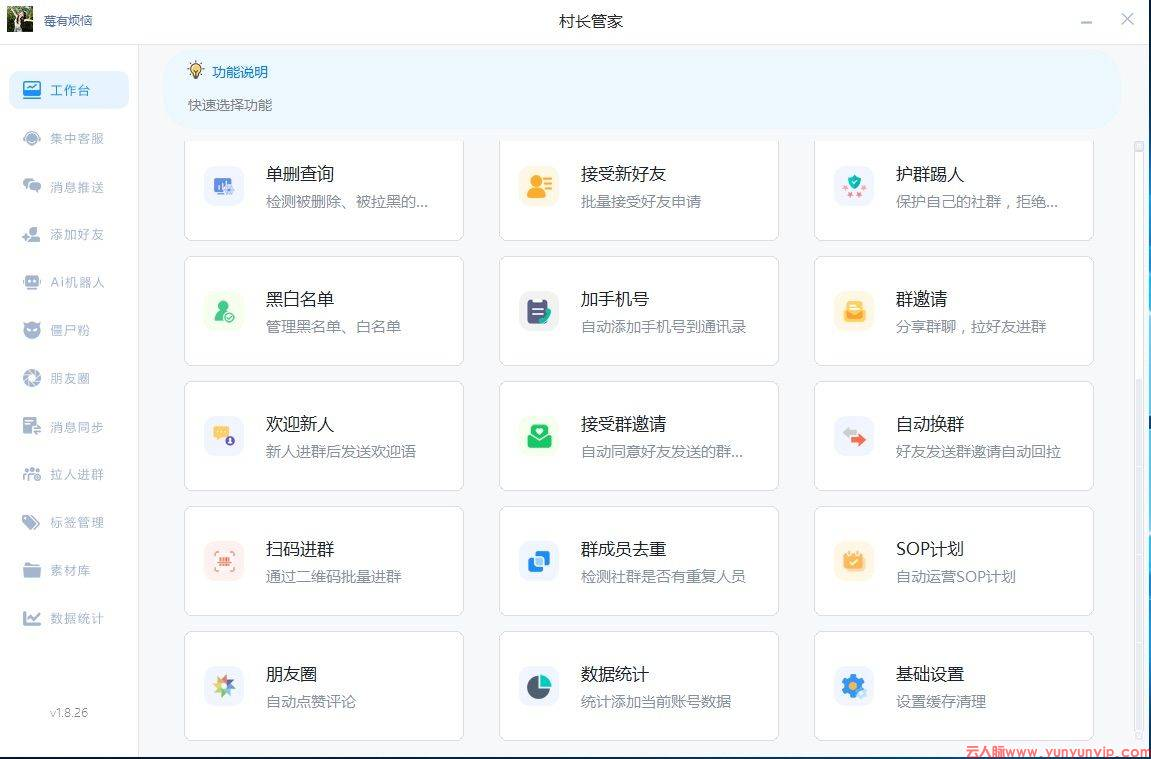
Task: Click the 朋友圈 colorful star icon
Action: tap(223, 686)
